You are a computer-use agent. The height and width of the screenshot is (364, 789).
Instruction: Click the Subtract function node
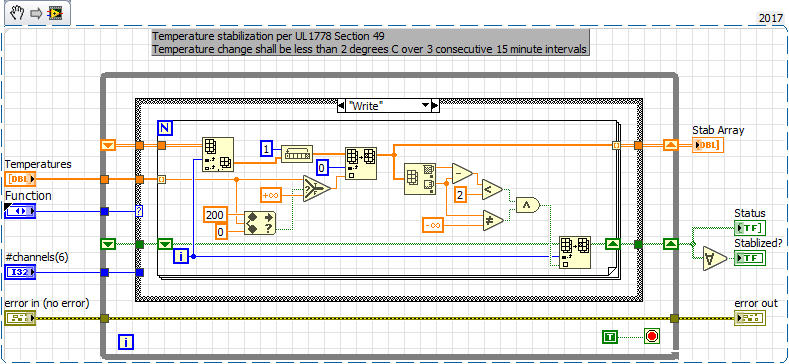click(462, 173)
